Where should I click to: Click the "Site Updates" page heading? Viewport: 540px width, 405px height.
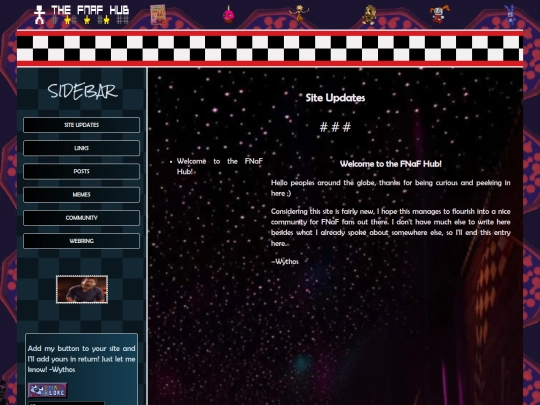(335, 98)
